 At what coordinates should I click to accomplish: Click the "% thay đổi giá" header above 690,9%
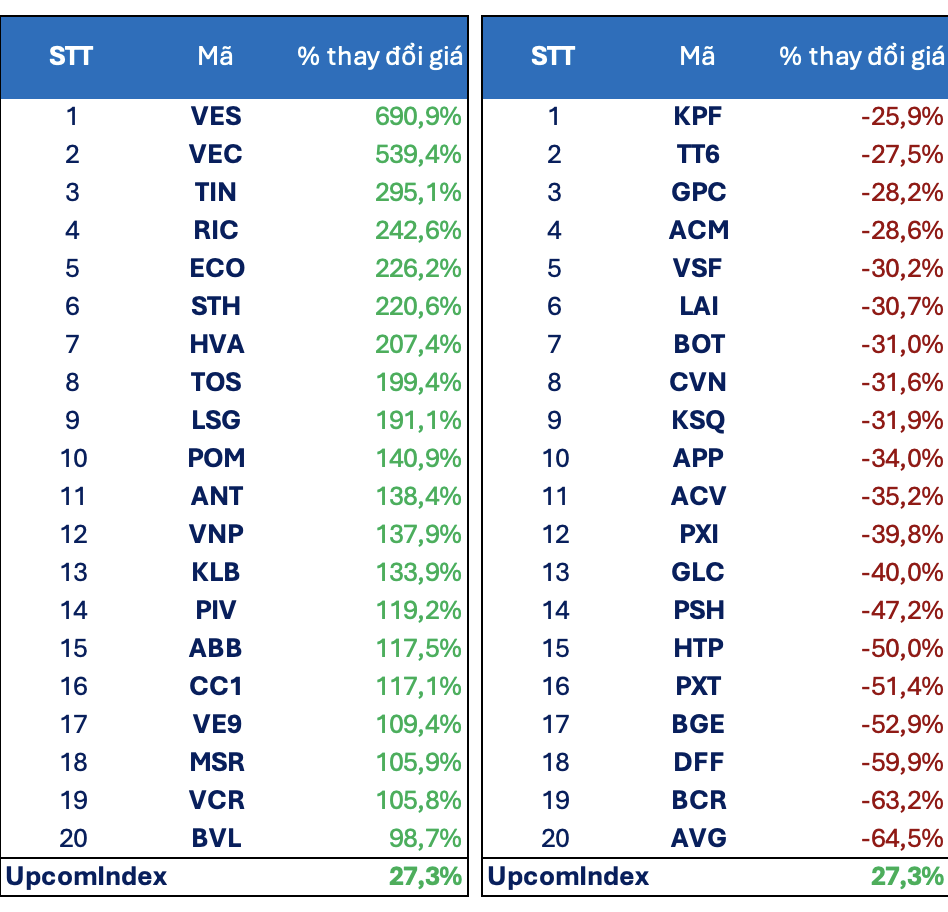[380, 56]
